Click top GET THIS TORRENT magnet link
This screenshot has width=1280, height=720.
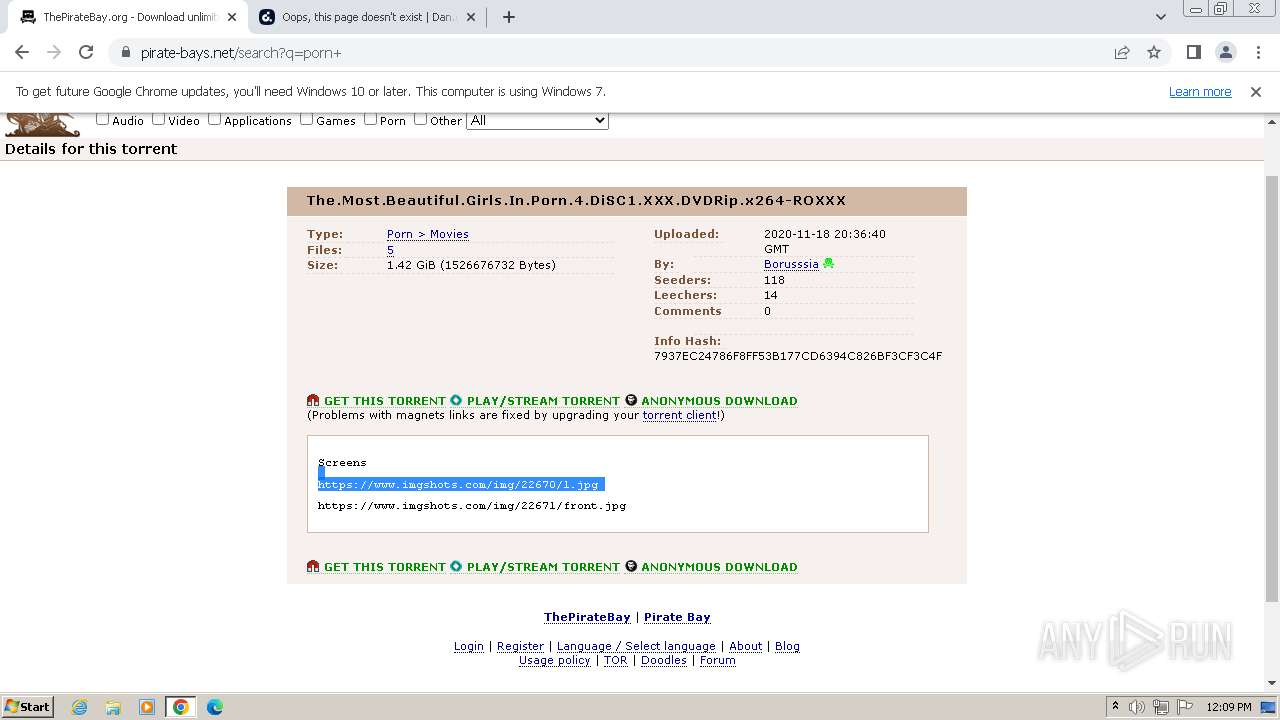(x=385, y=401)
